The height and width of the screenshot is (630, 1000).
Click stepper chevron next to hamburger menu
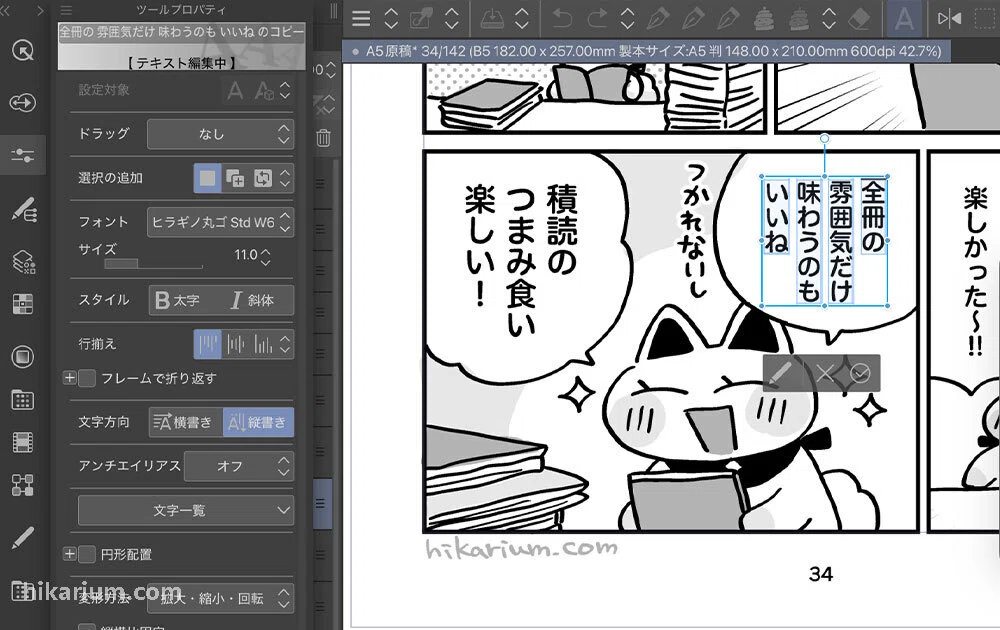coord(391,18)
